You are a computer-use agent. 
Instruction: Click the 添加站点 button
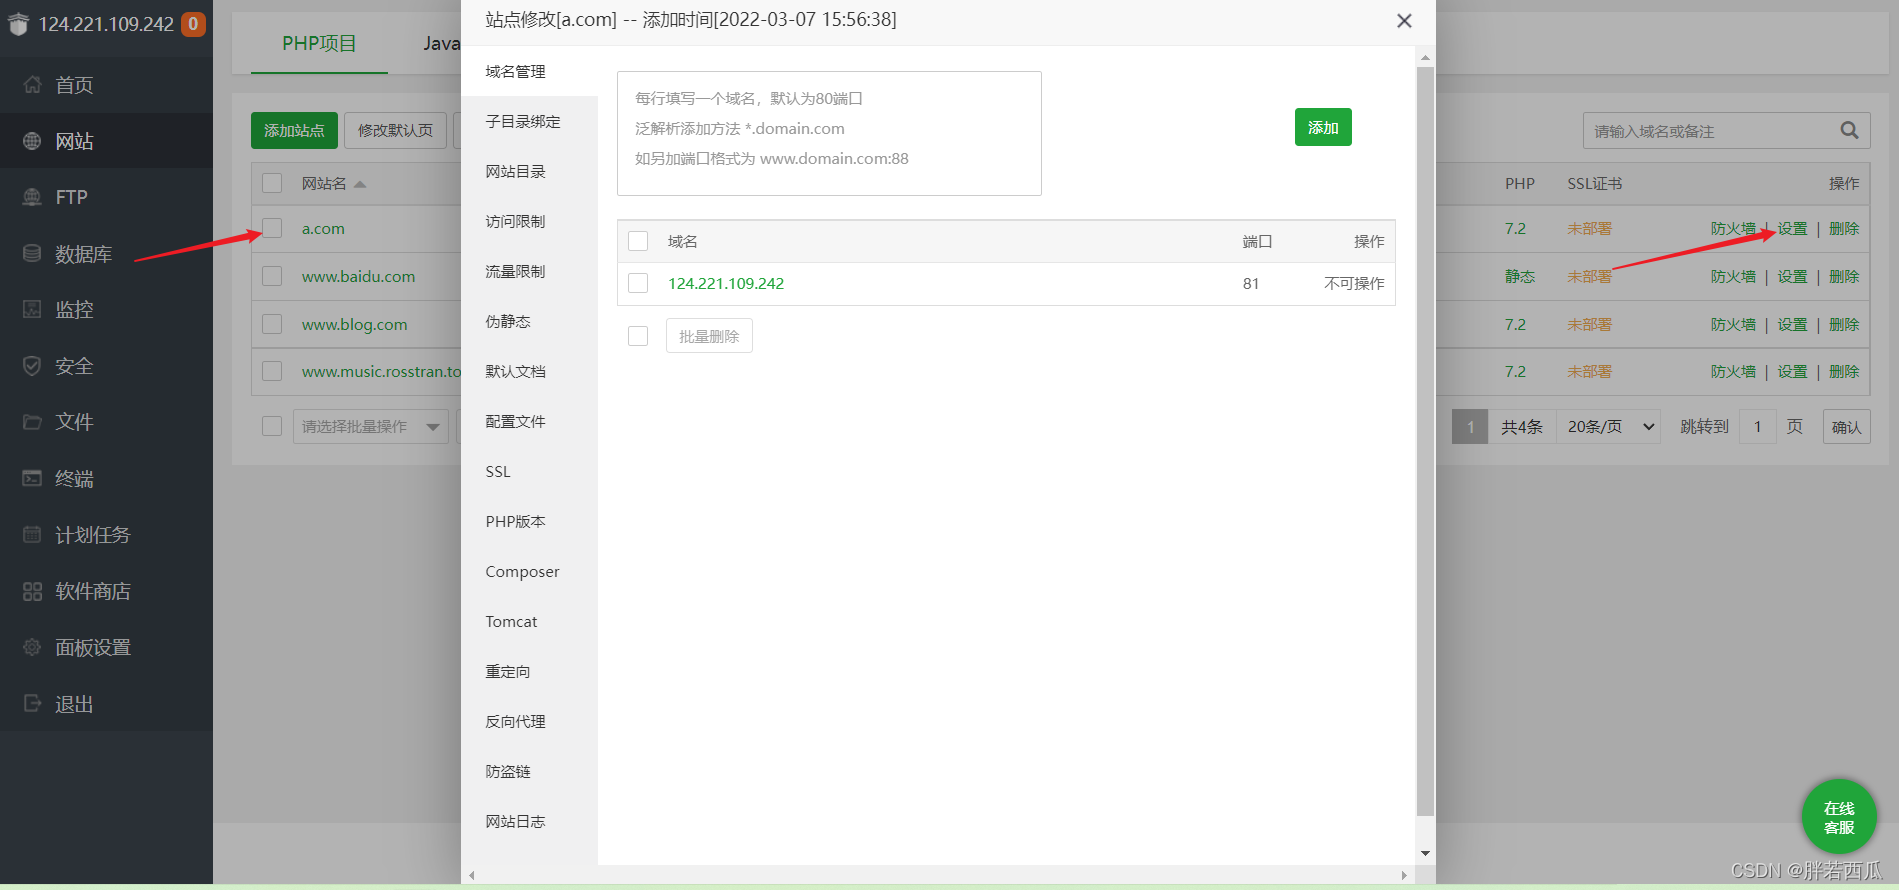(294, 130)
